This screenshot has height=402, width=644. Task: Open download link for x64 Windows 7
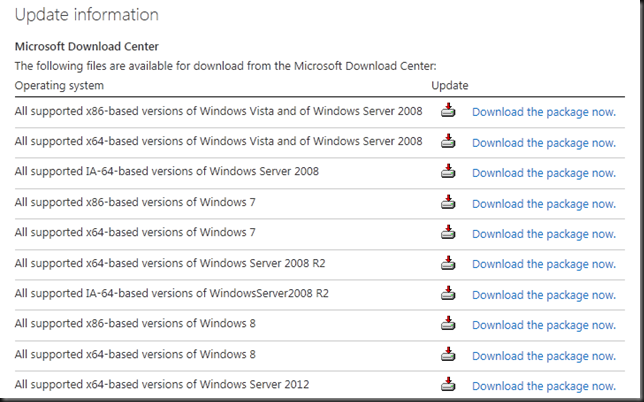[x=544, y=234]
